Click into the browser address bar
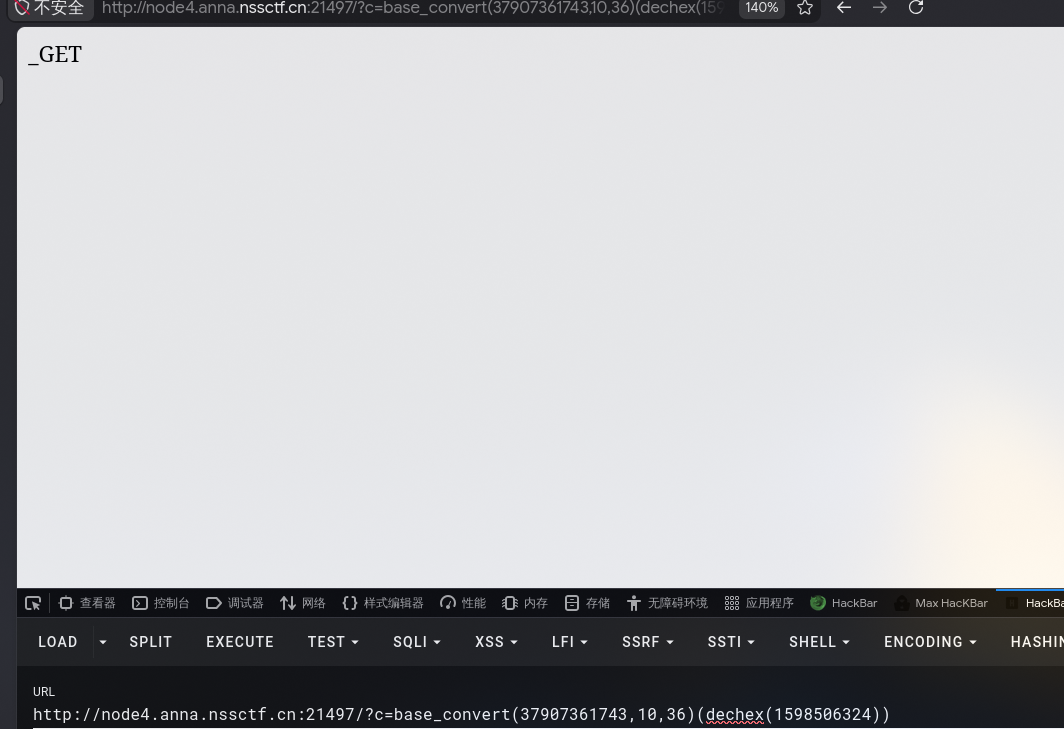Viewport: 1064px width, 729px height. 413,8
